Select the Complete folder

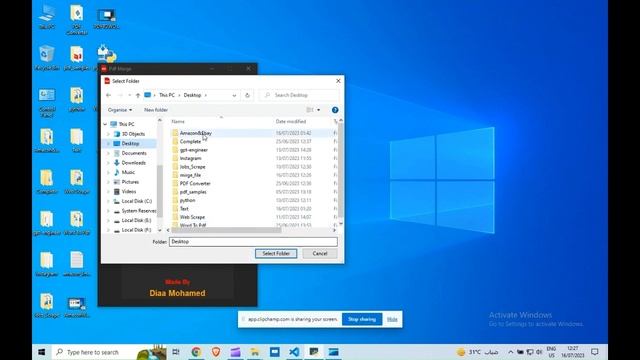coord(190,142)
